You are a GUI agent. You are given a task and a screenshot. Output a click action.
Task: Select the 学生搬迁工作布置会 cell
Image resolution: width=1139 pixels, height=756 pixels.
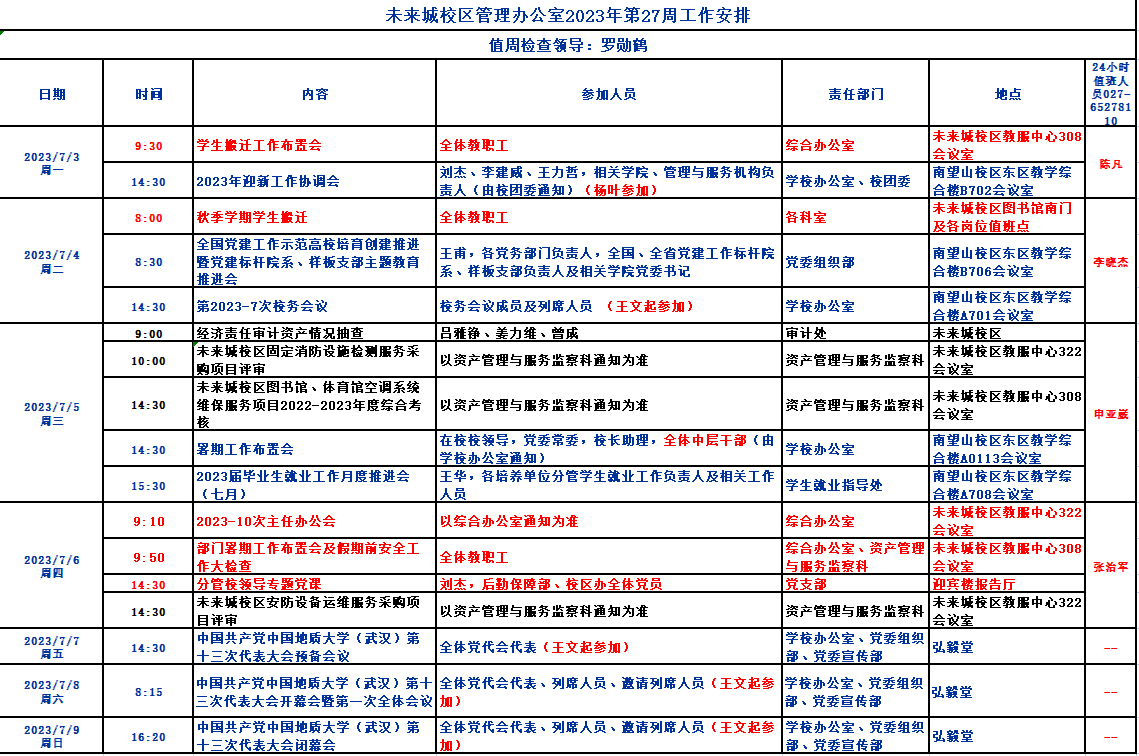click(x=315, y=145)
